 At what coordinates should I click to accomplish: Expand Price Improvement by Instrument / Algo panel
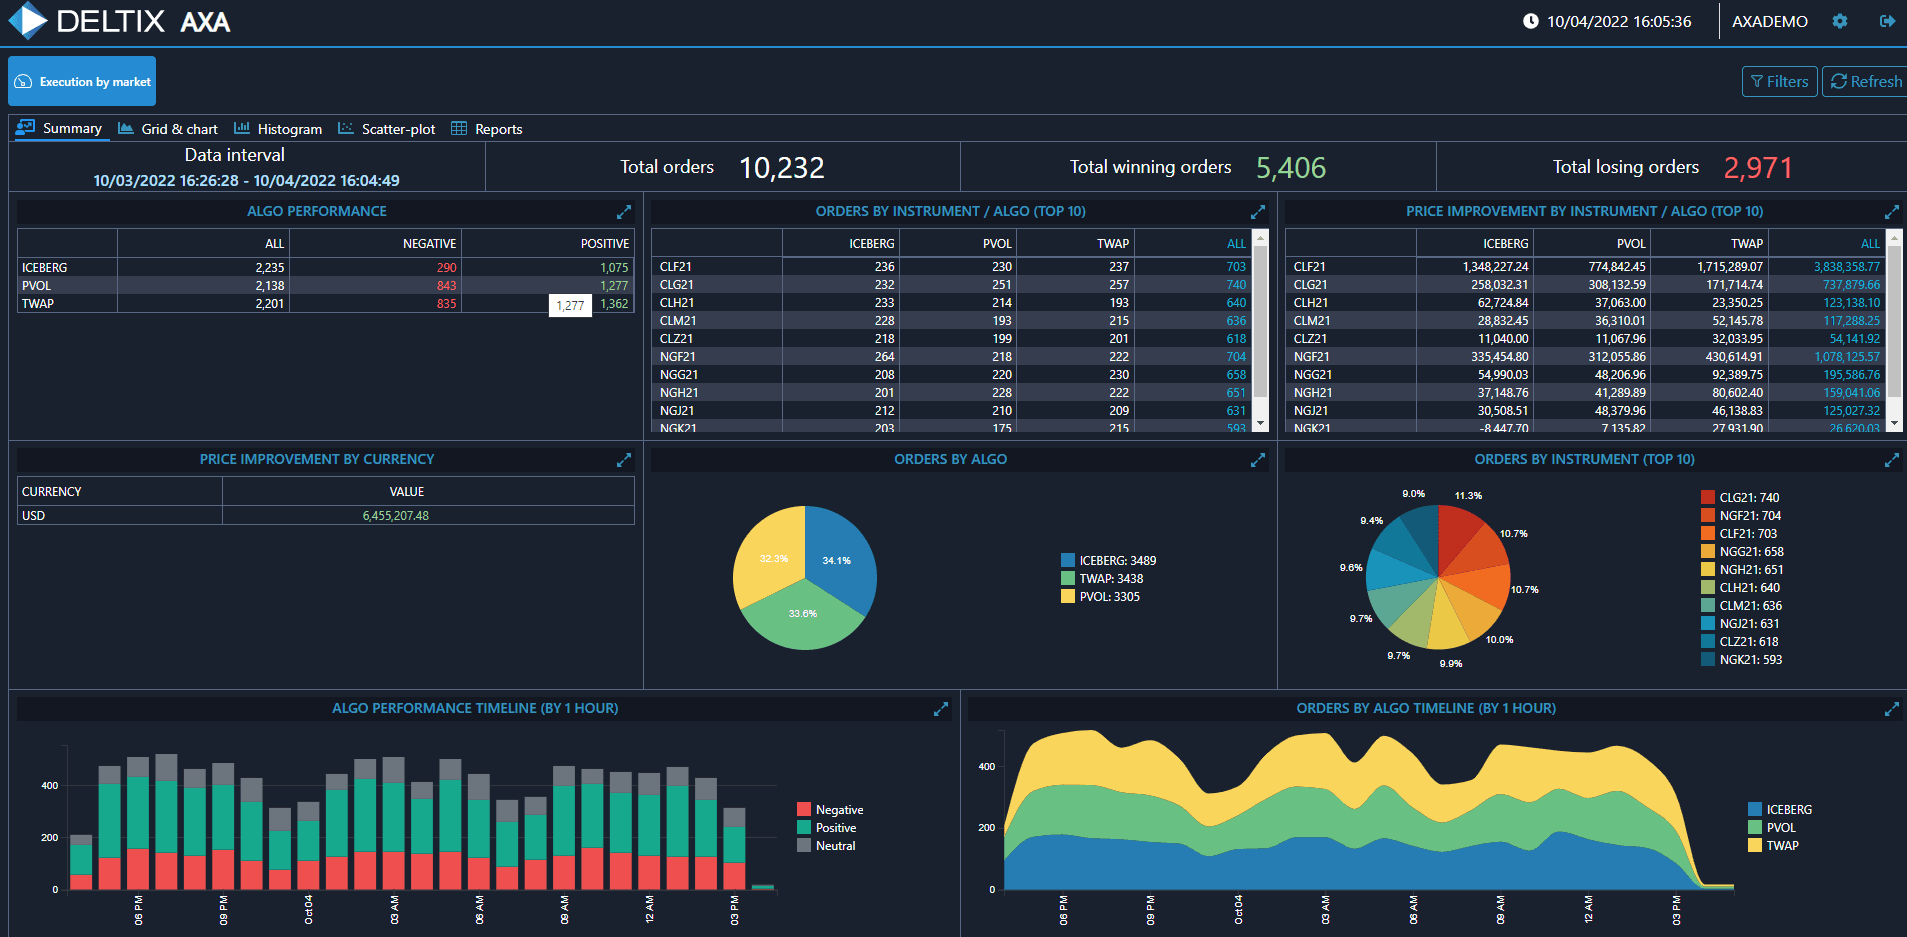[1891, 212]
